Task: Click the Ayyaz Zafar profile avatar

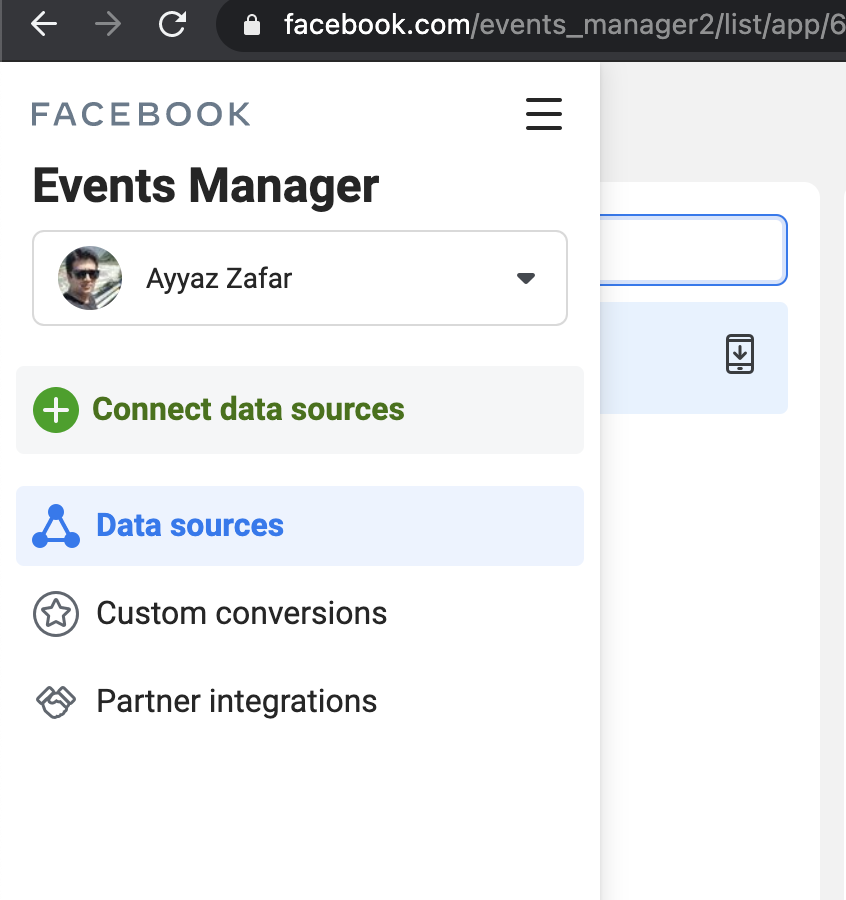Action: click(90, 278)
